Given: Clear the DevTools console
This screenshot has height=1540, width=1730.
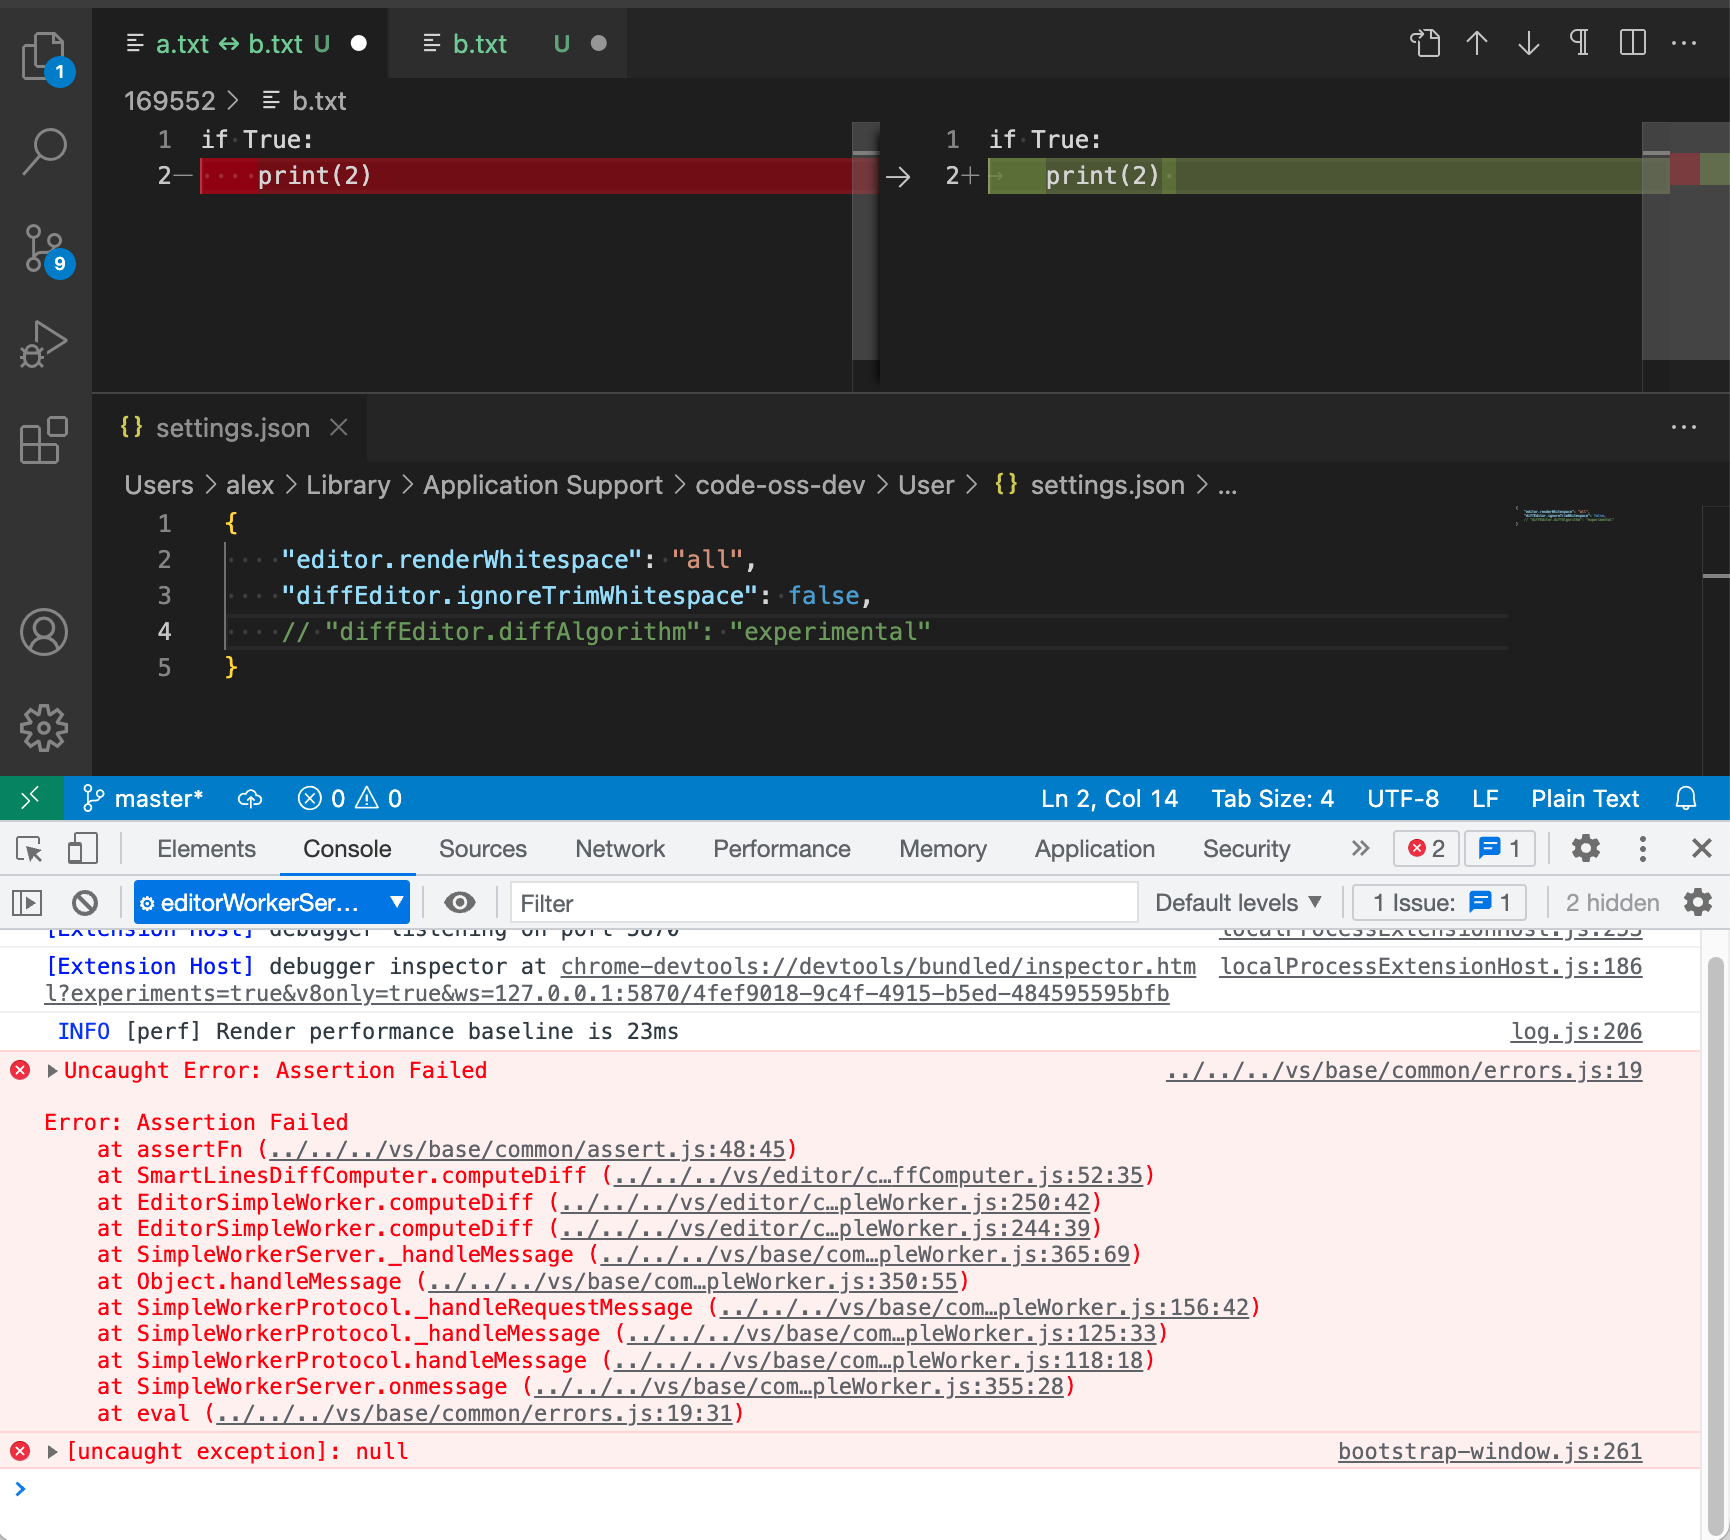Looking at the screenshot, I should click(x=85, y=901).
